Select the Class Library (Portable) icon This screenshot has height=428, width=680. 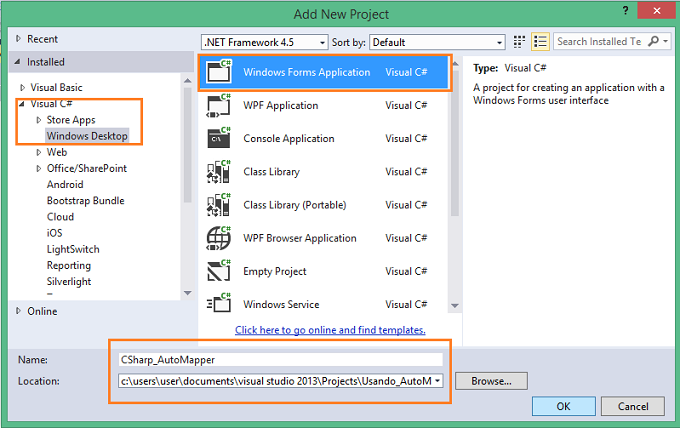click(x=219, y=205)
